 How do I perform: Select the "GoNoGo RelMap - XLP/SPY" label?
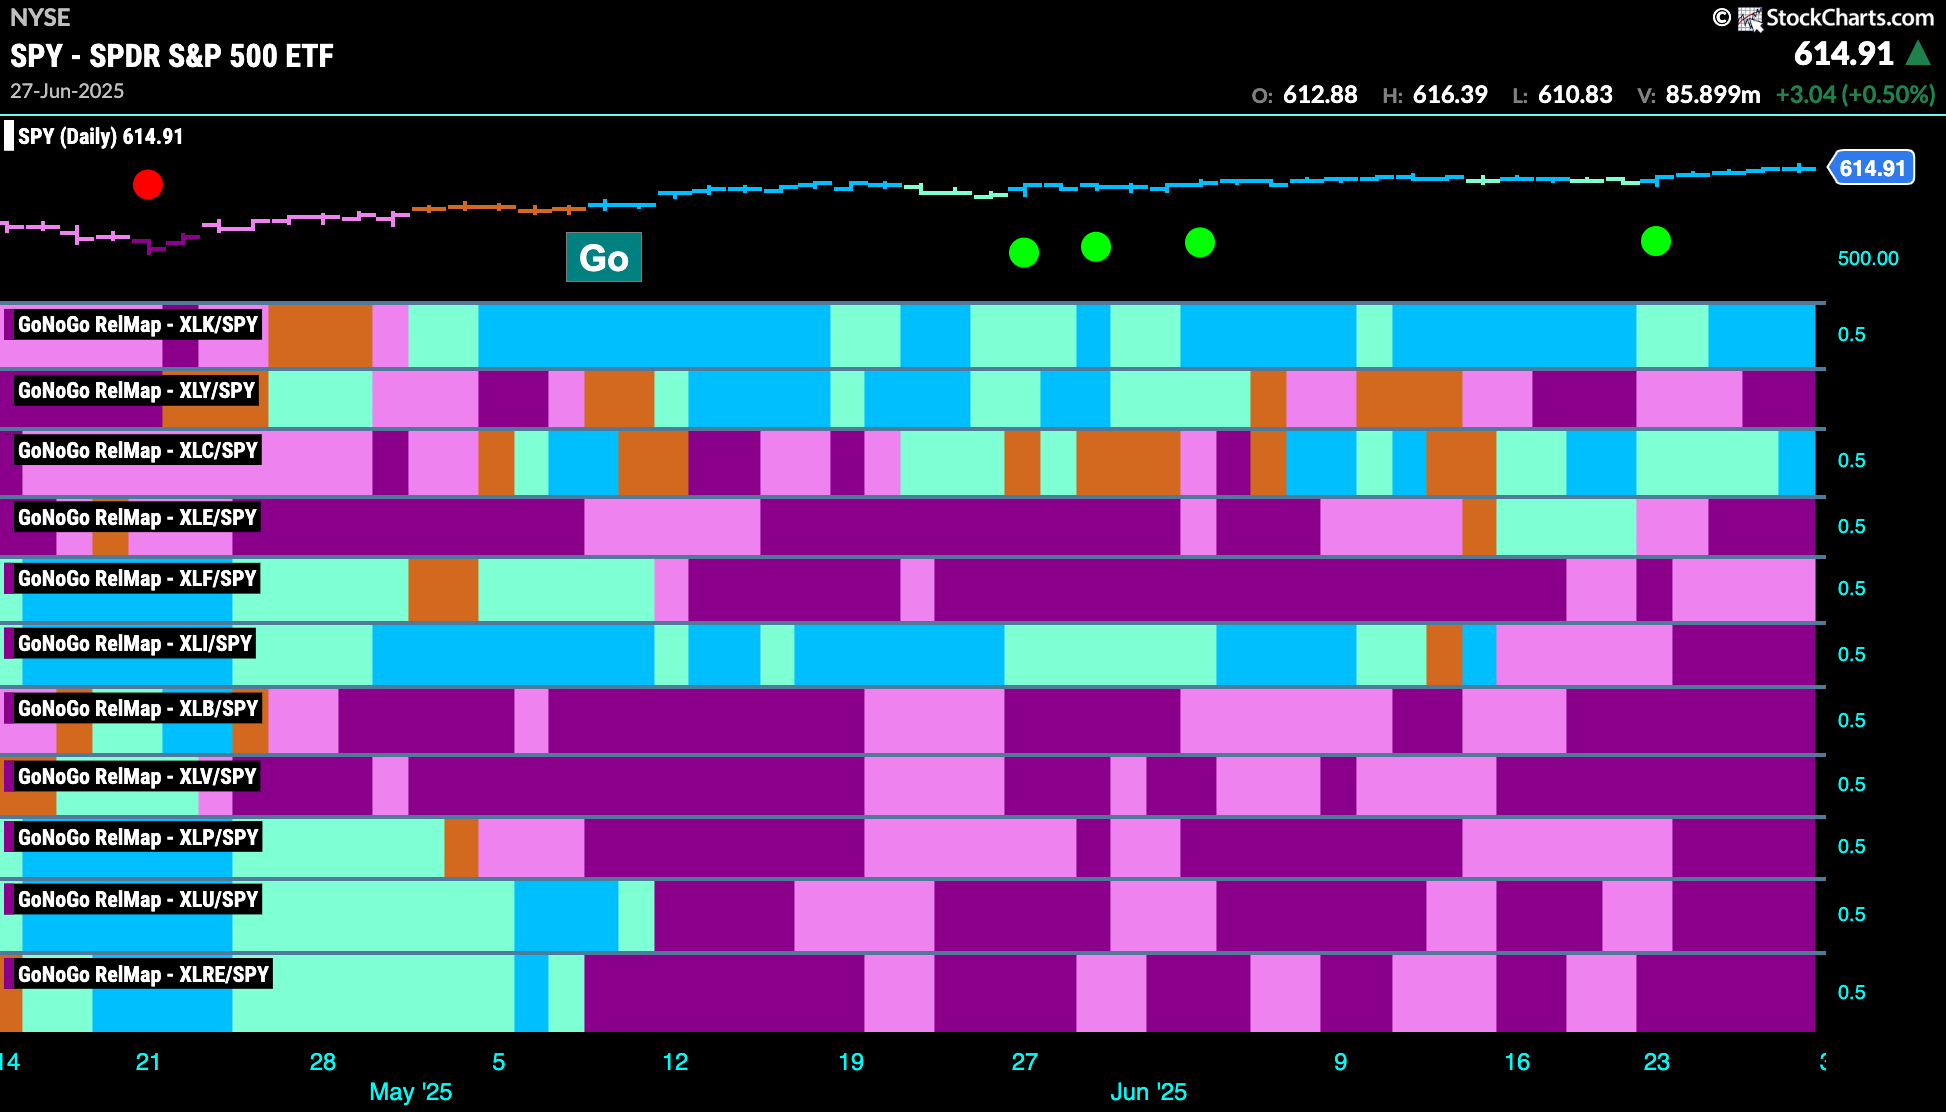click(x=138, y=837)
